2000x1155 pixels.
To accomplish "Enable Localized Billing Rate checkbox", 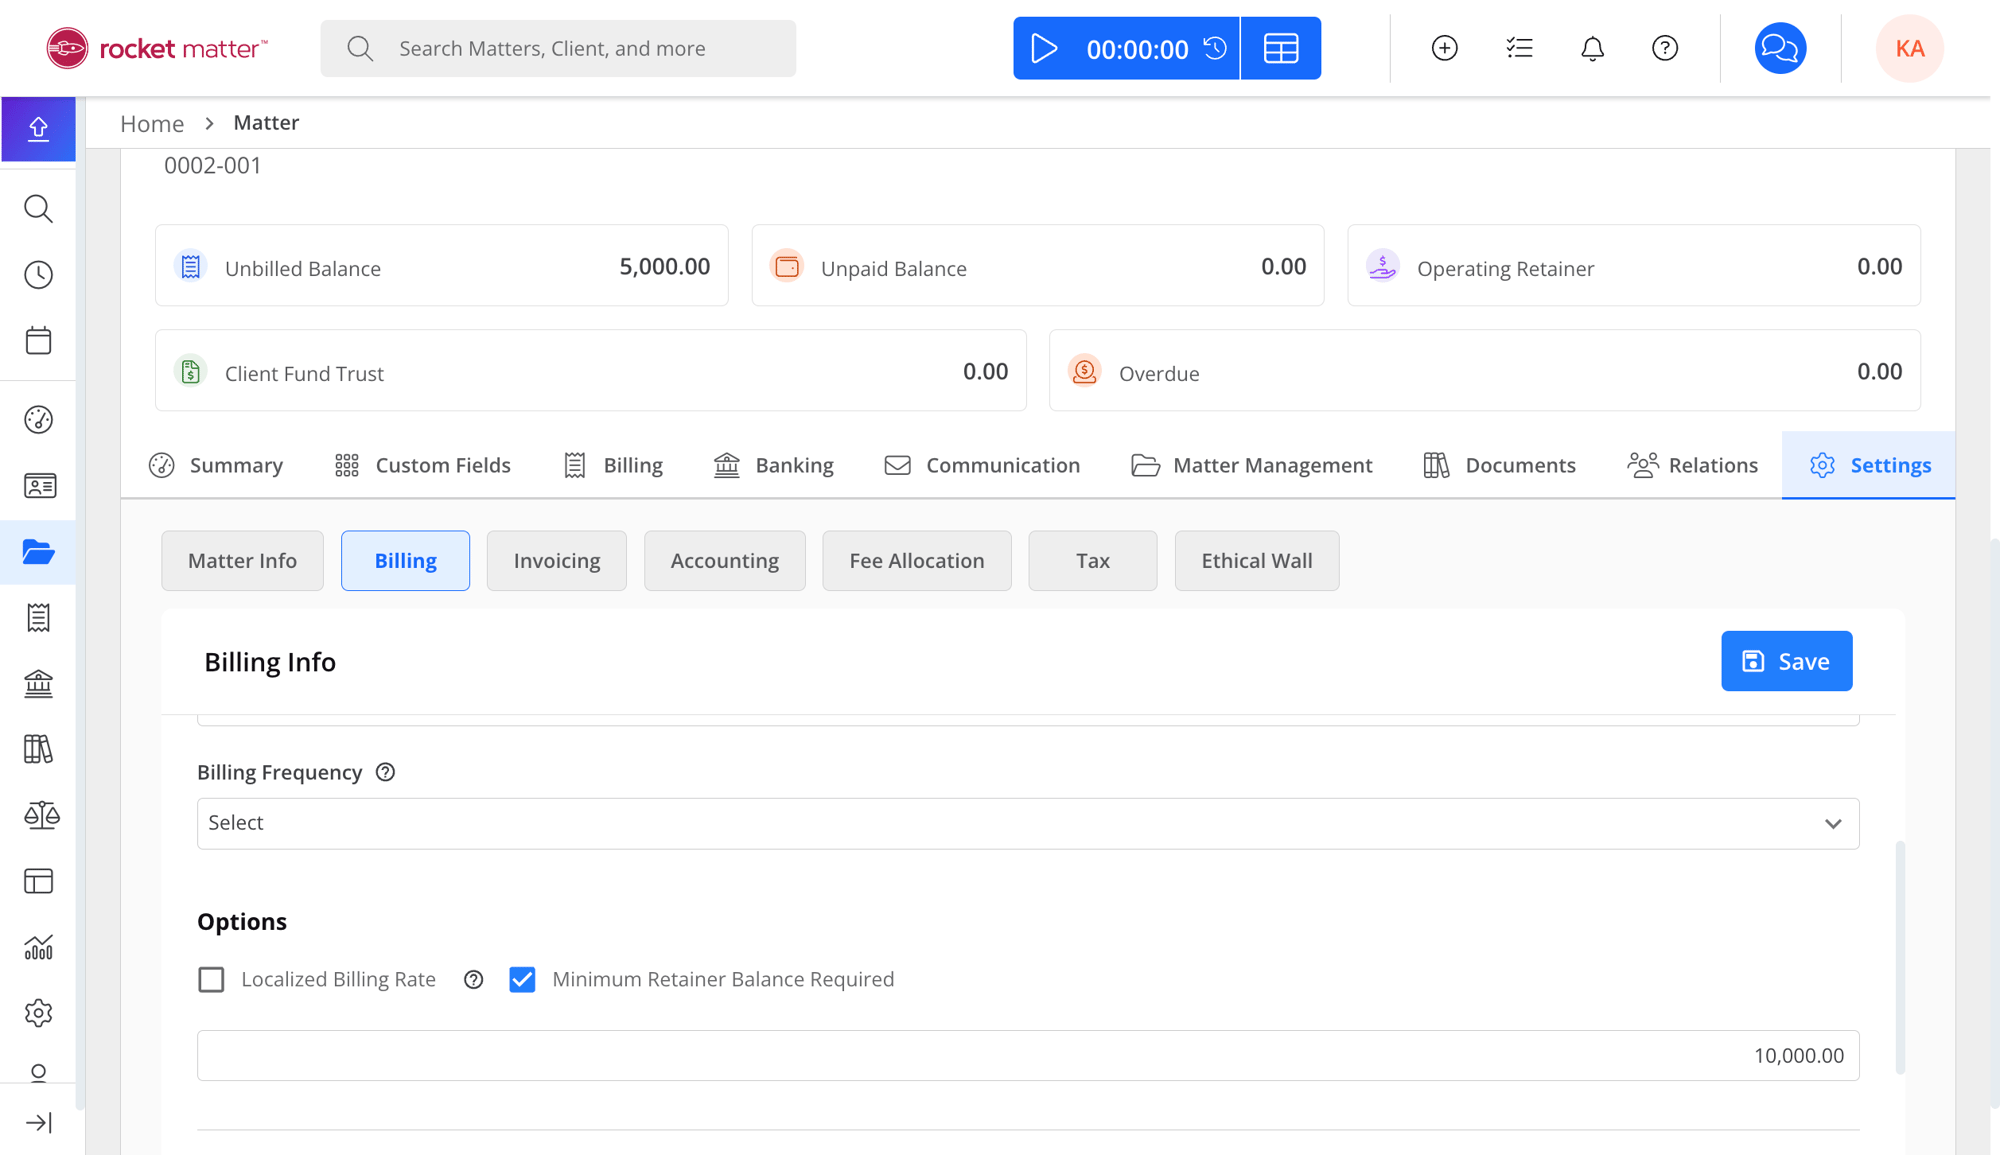I will coord(211,979).
